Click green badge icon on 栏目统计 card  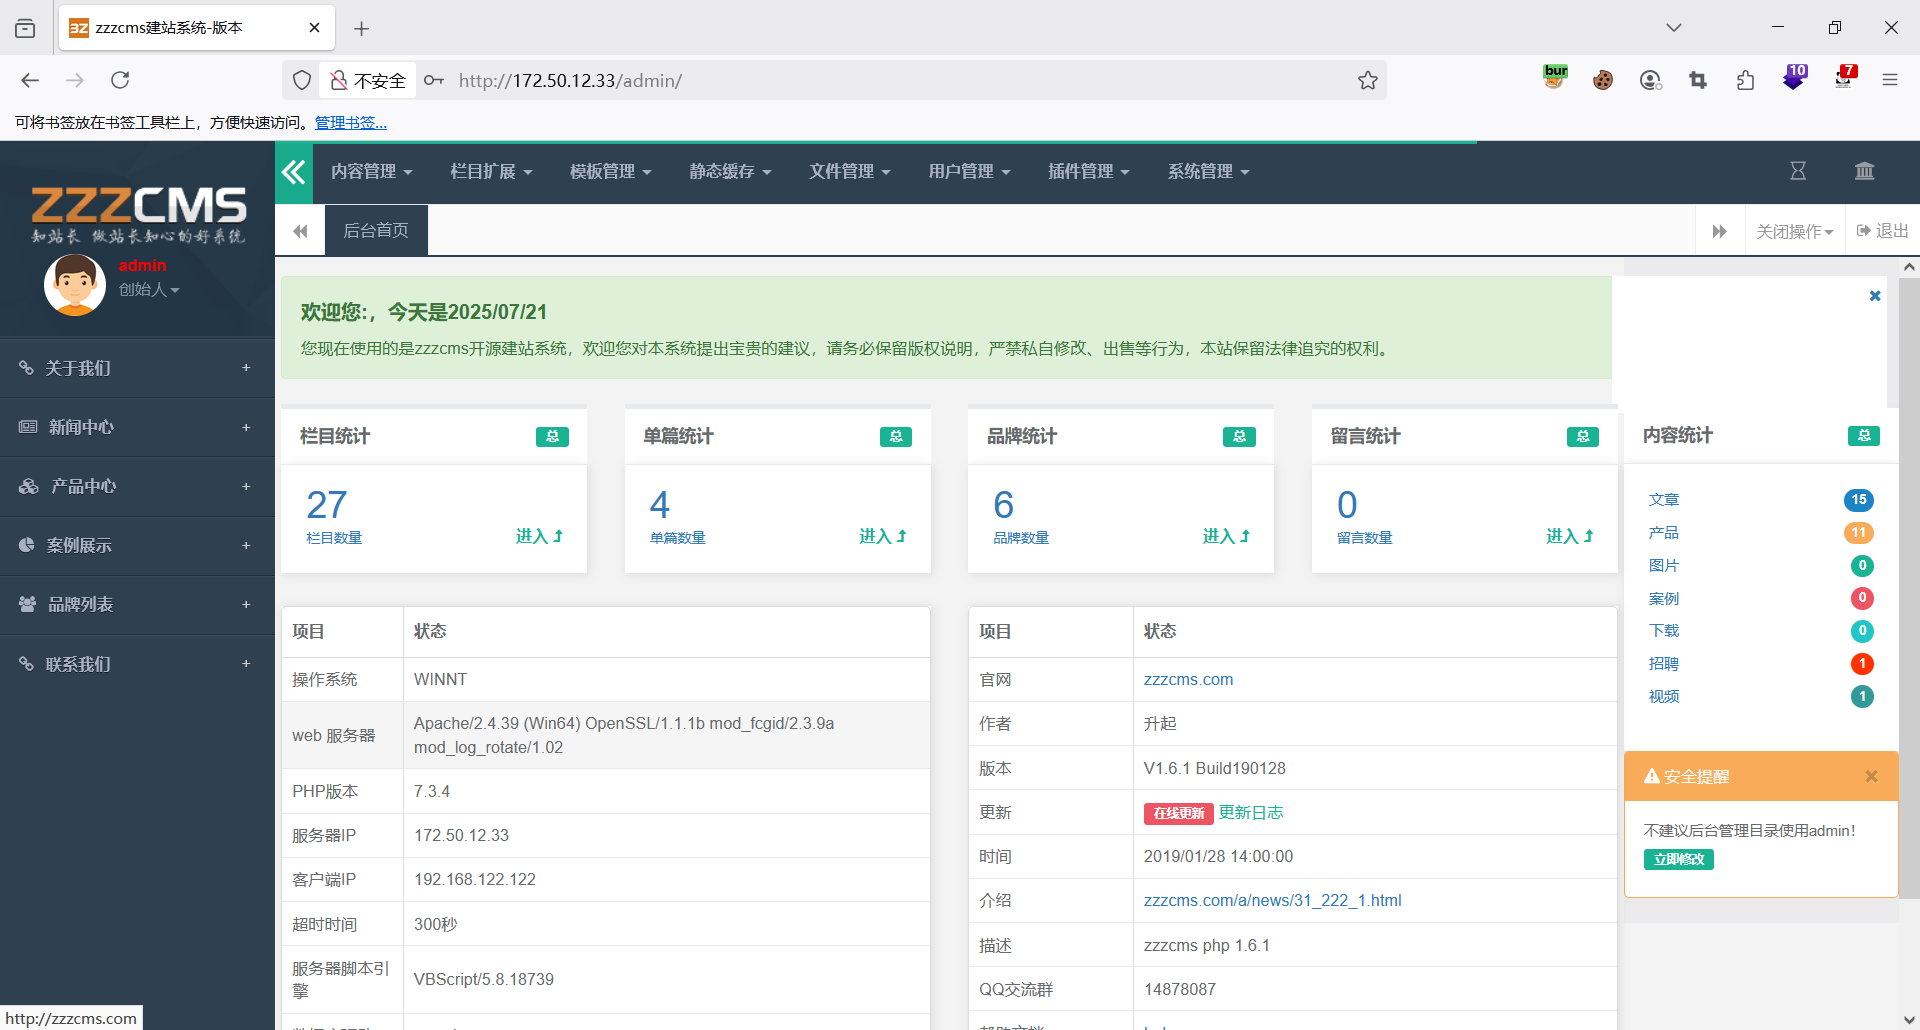552,436
